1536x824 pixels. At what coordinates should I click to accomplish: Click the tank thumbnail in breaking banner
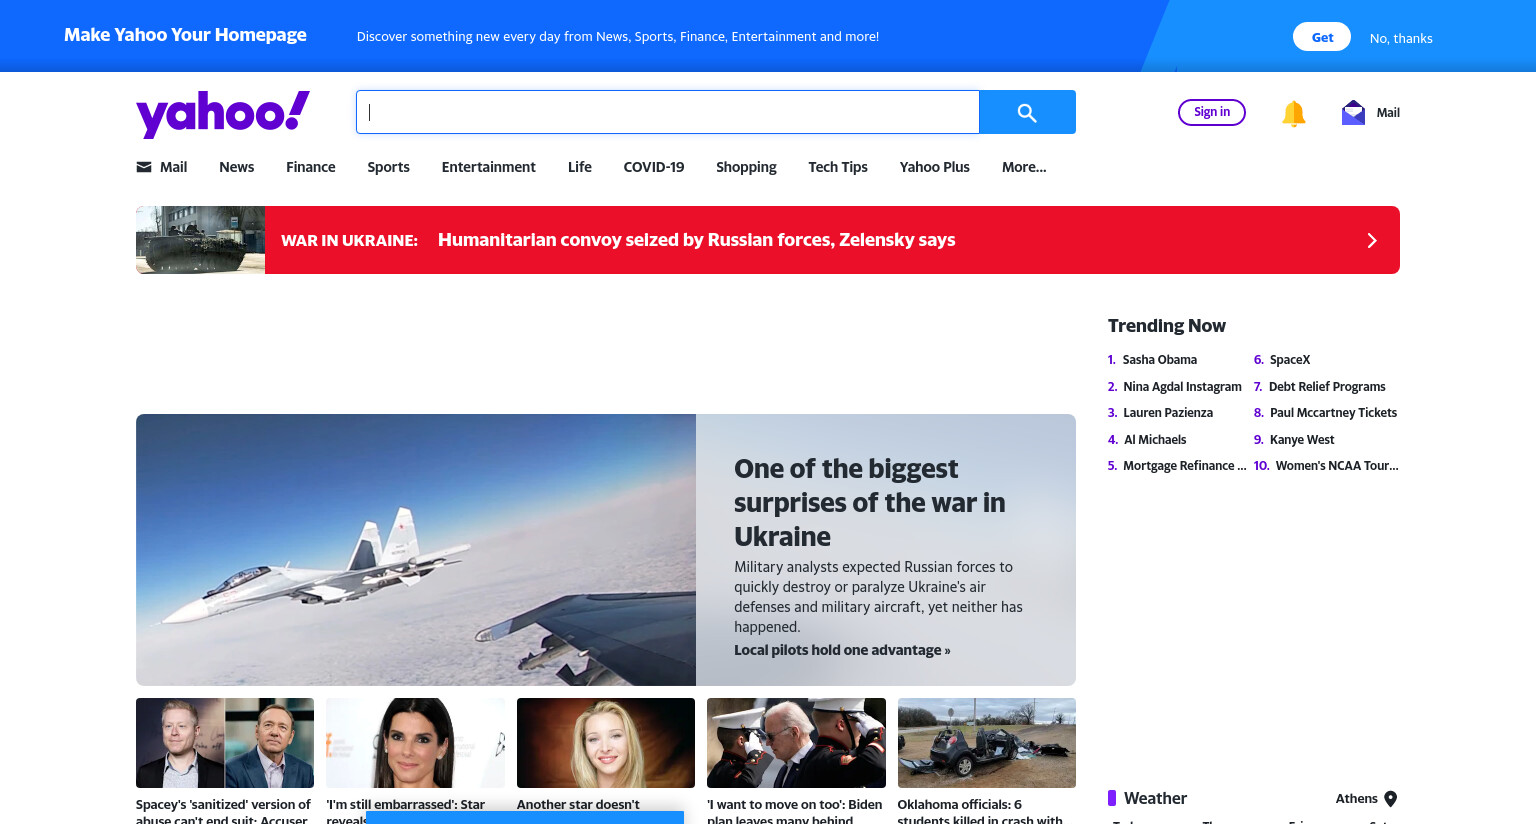click(x=201, y=240)
